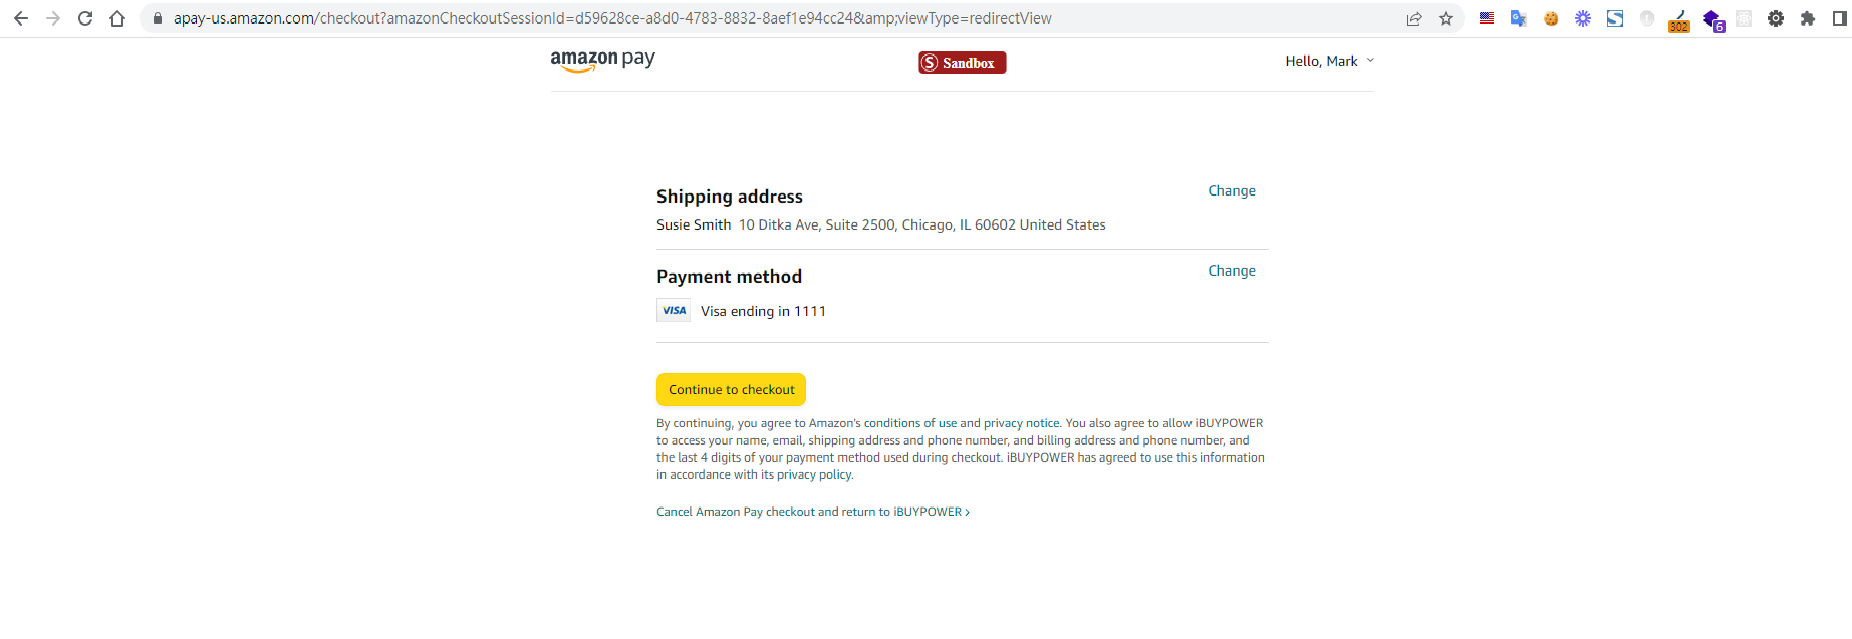Viewport: 1852px width, 639px height.
Task: Click the Visa card icon
Action: 674,311
